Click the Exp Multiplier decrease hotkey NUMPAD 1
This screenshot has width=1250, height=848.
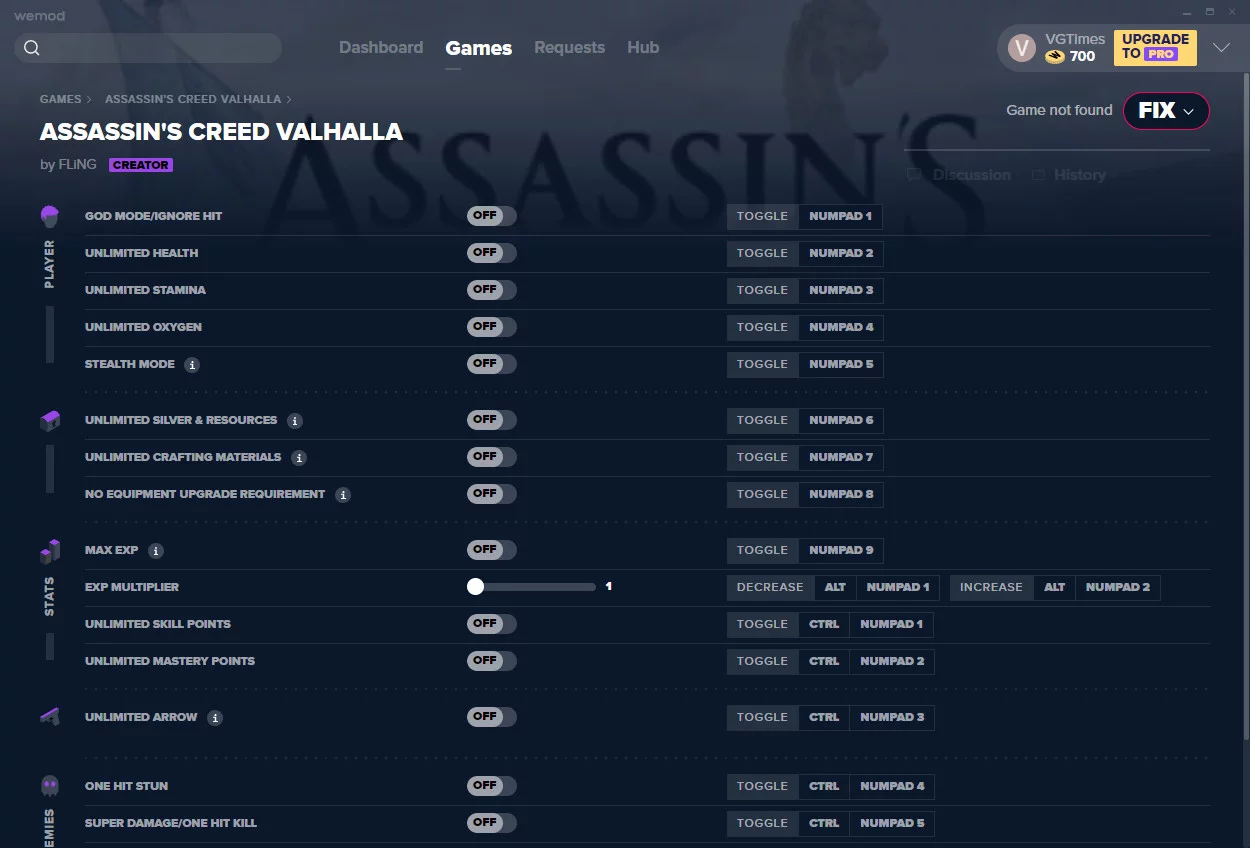(x=898, y=587)
